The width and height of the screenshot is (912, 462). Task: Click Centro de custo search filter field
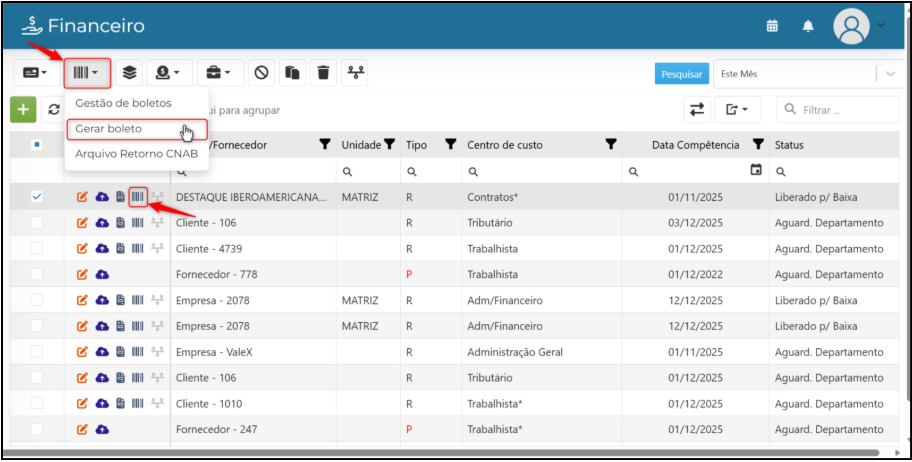[x=541, y=172]
